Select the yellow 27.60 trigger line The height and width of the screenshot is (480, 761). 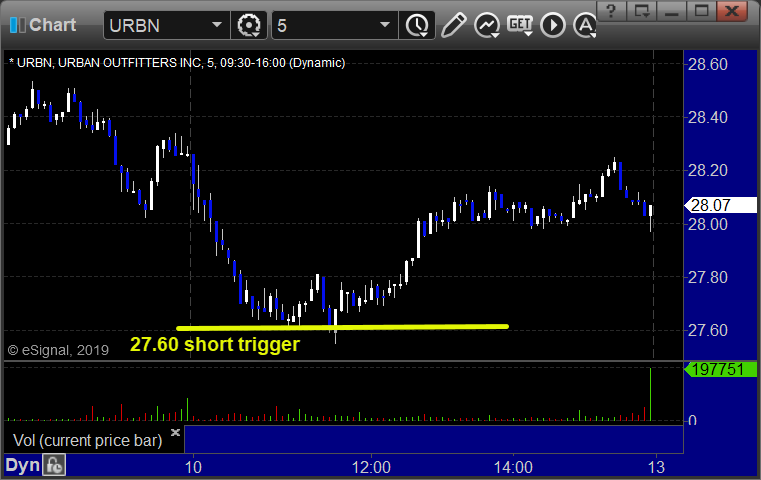coord(342,327)
